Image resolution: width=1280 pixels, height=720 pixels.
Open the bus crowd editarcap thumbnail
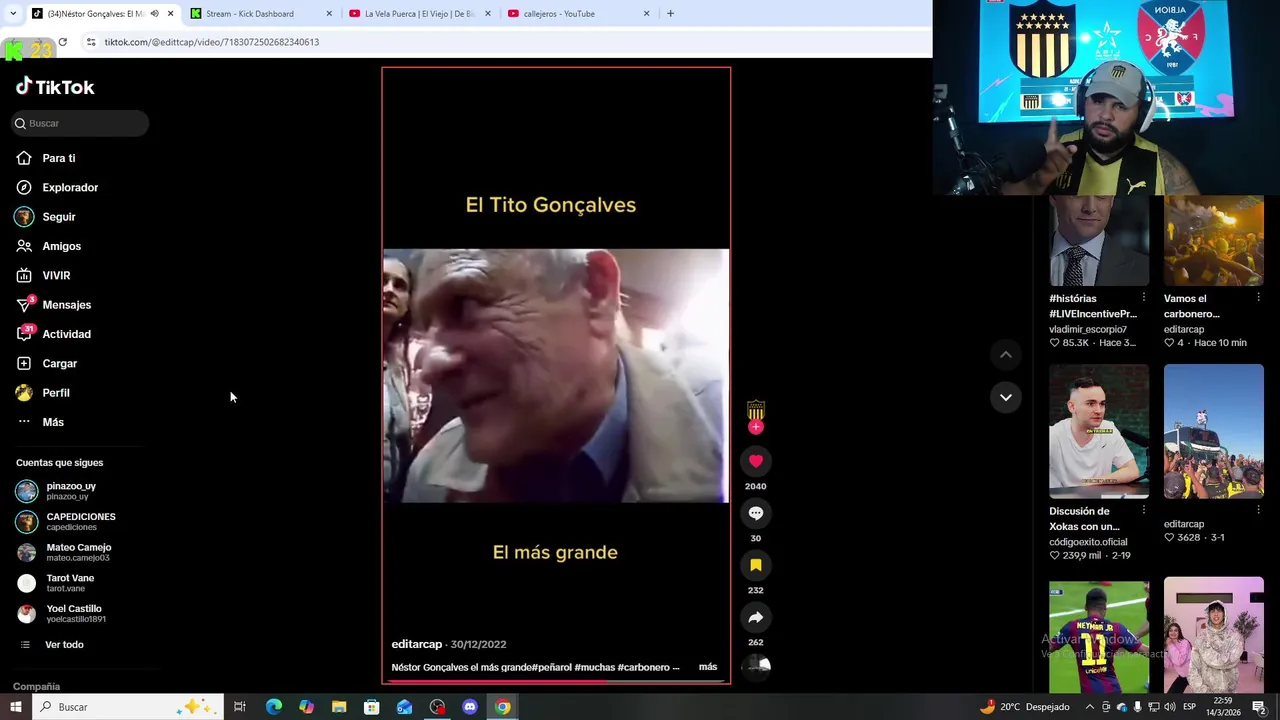(1214, 431)
